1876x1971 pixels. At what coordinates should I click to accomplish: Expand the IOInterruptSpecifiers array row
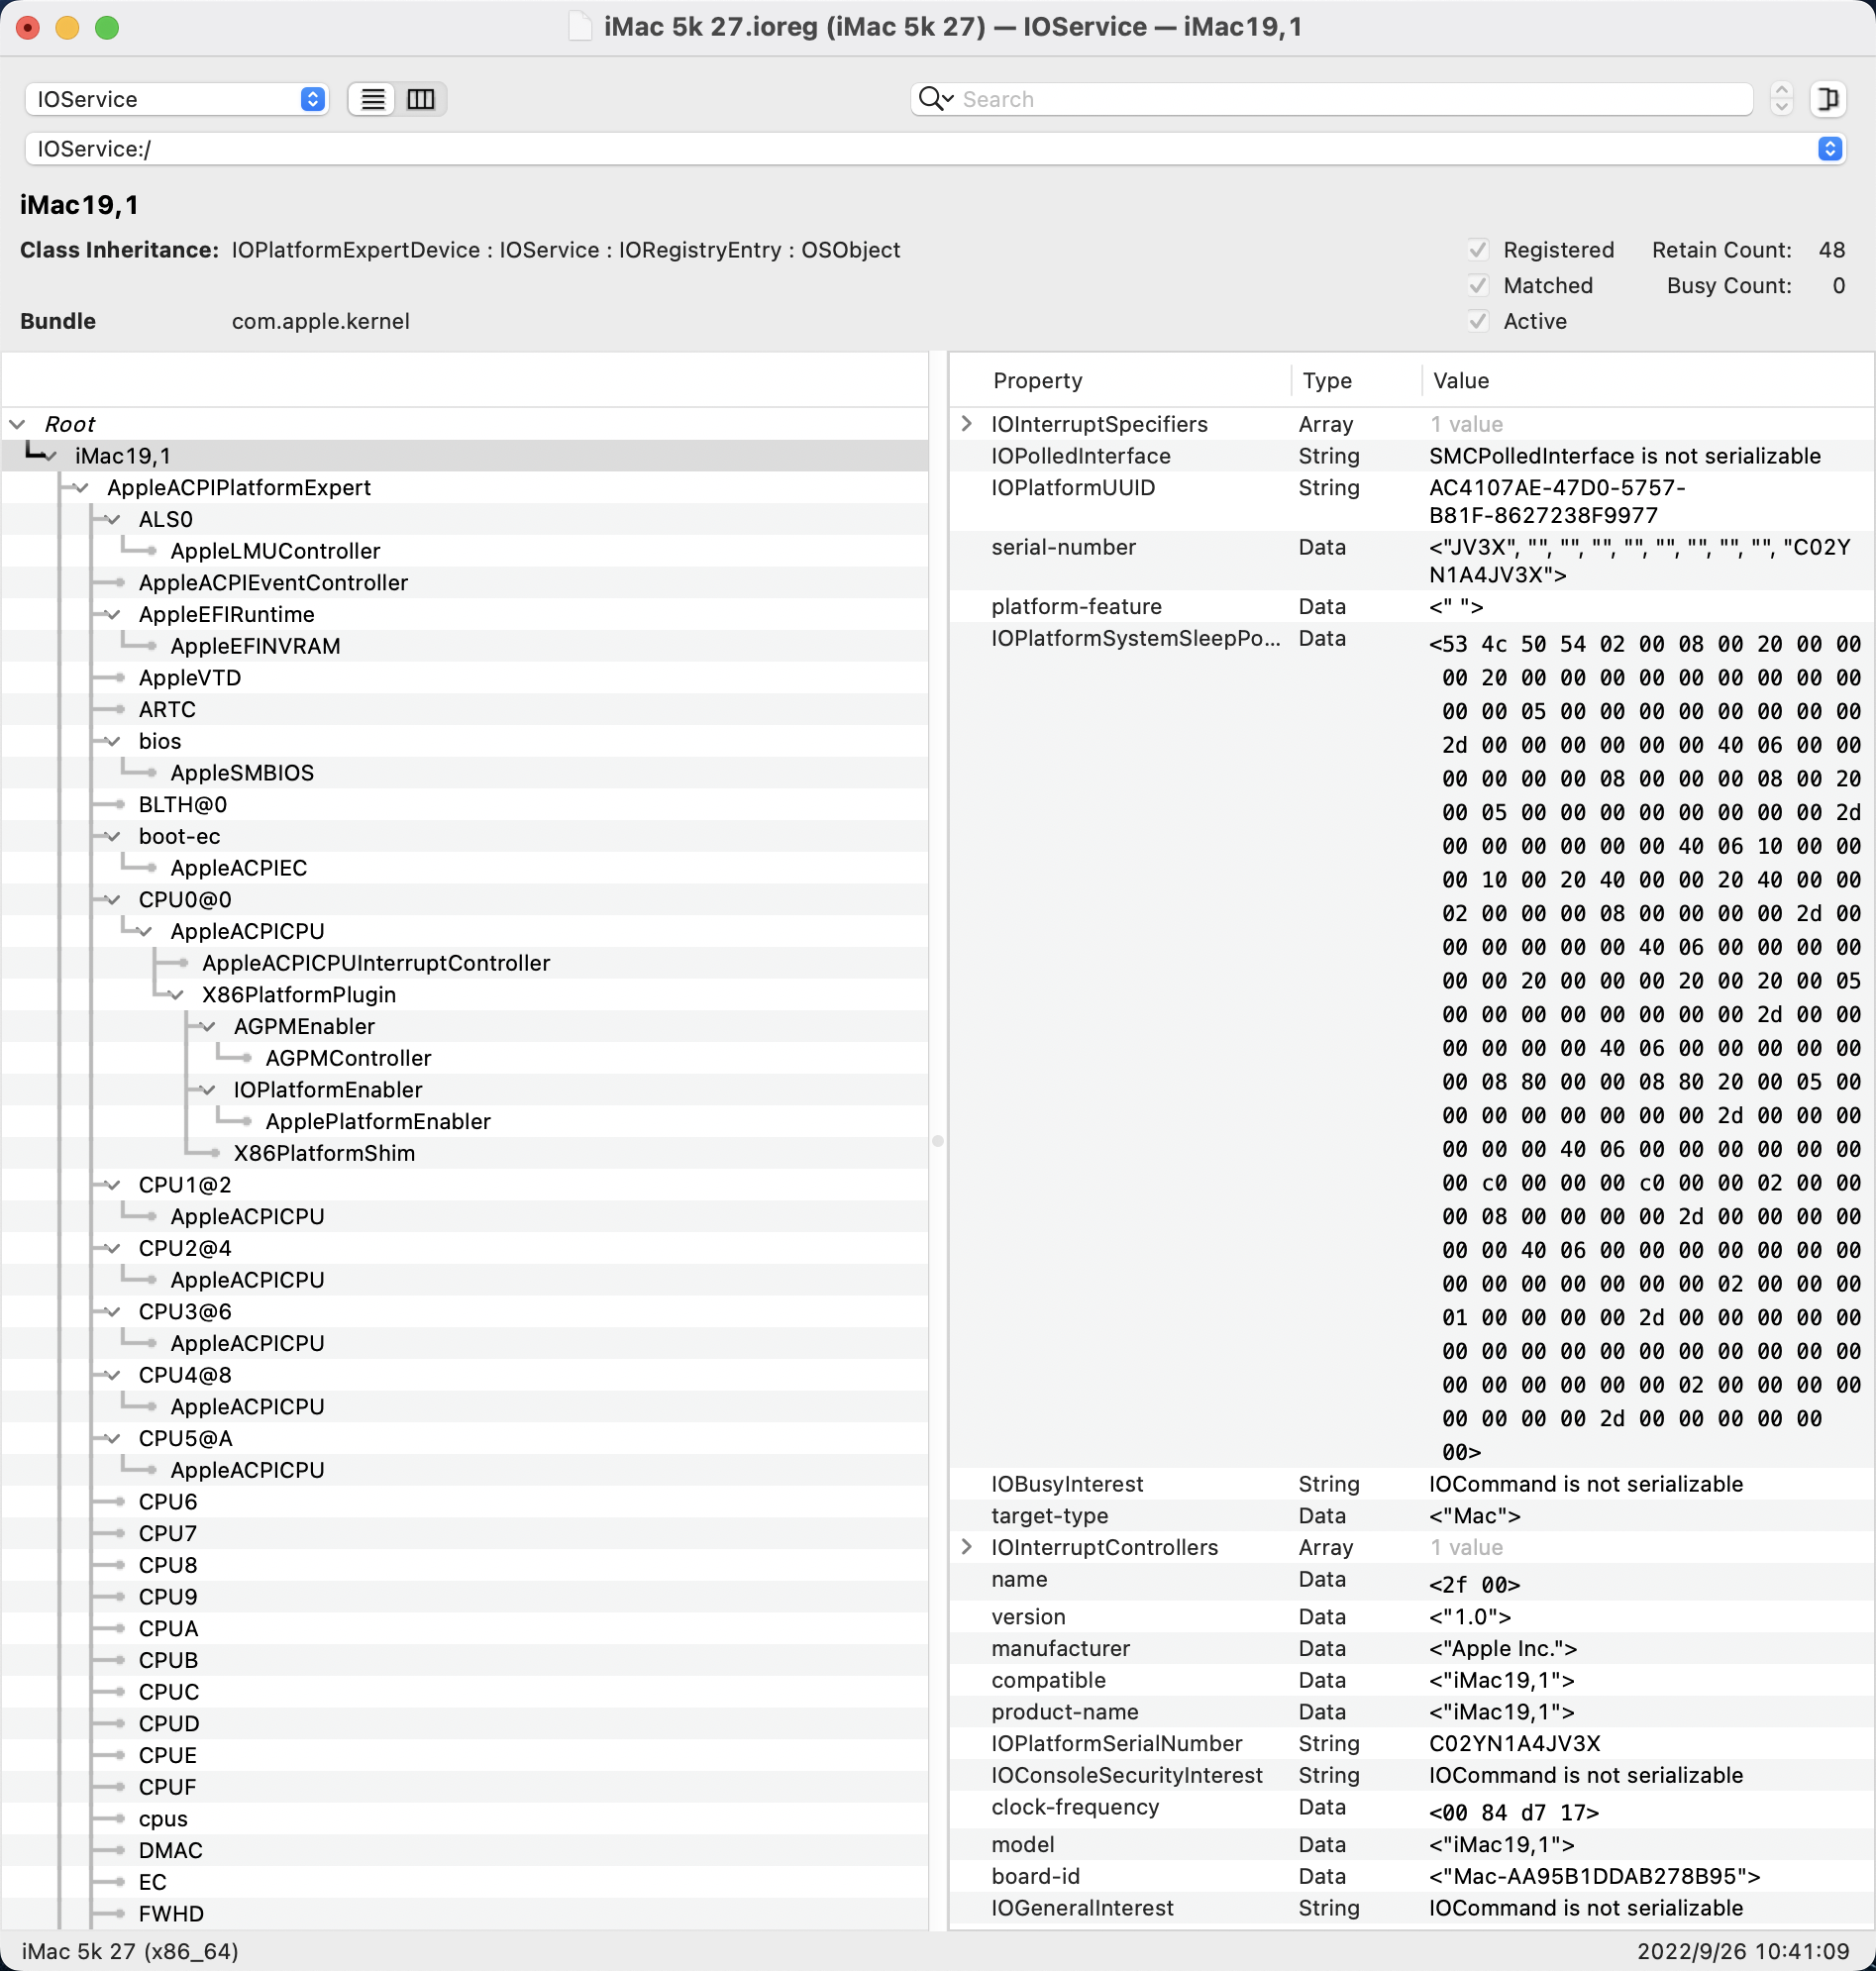[x=966, y=424]
